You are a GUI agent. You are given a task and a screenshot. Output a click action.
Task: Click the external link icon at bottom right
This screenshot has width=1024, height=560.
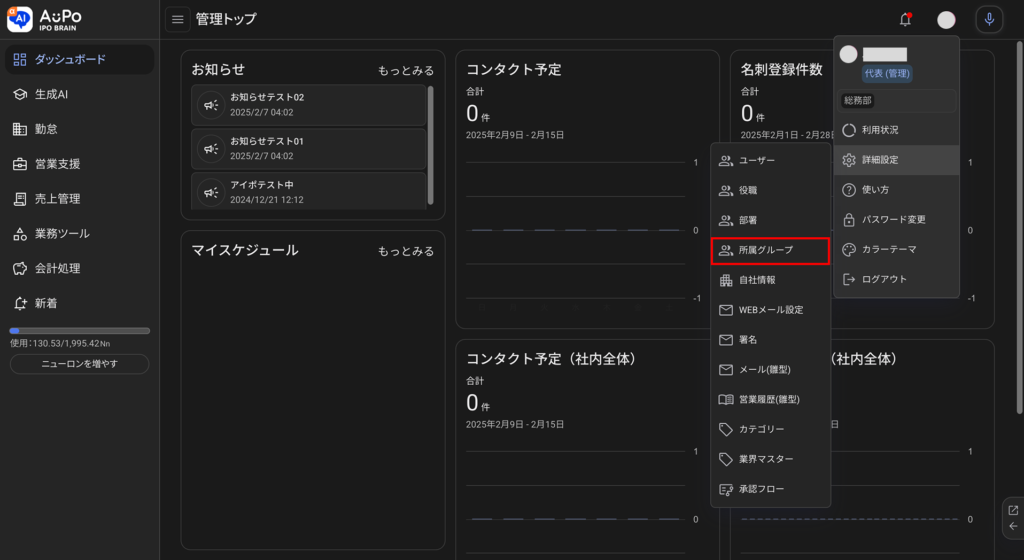pos(1012,510)
